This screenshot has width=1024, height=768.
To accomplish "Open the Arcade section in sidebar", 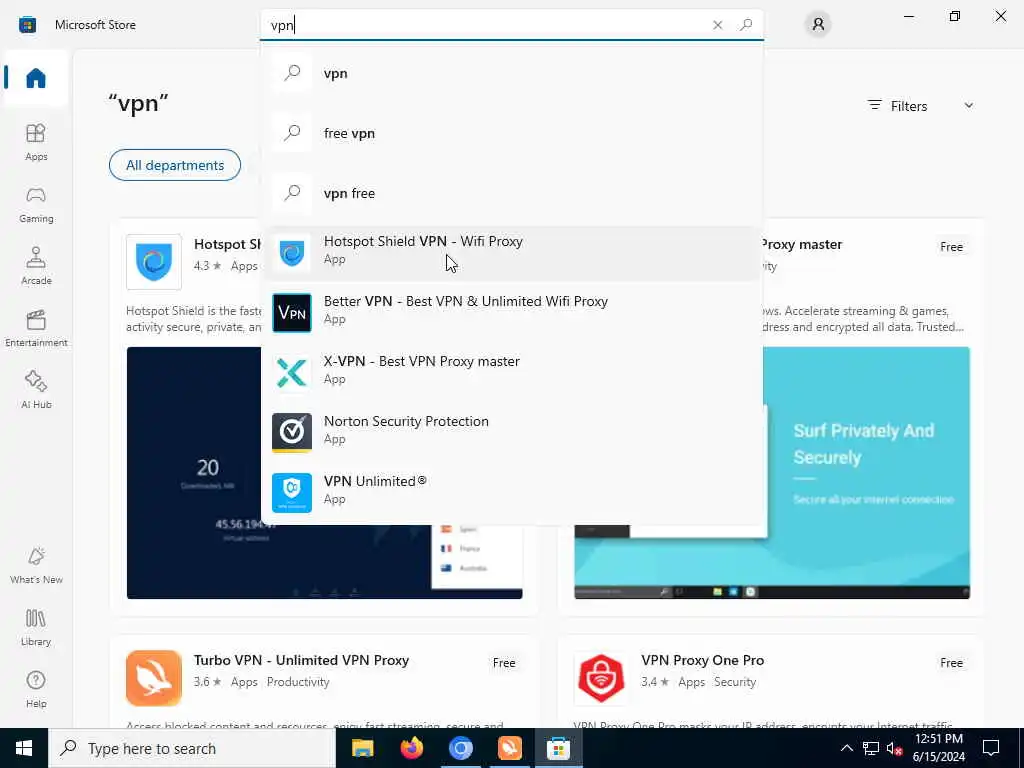I will (x=36, y=266).
